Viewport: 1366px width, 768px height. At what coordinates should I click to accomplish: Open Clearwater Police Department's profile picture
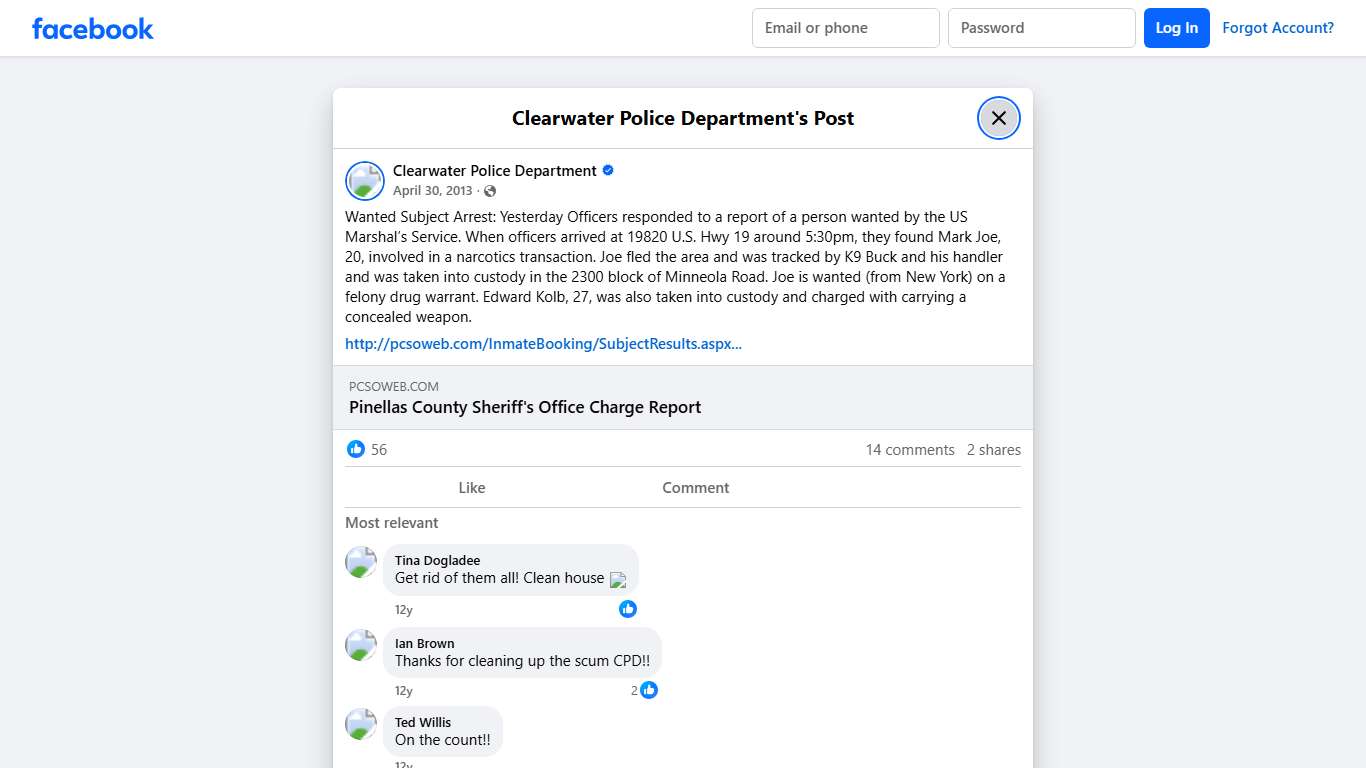[364, 181]
